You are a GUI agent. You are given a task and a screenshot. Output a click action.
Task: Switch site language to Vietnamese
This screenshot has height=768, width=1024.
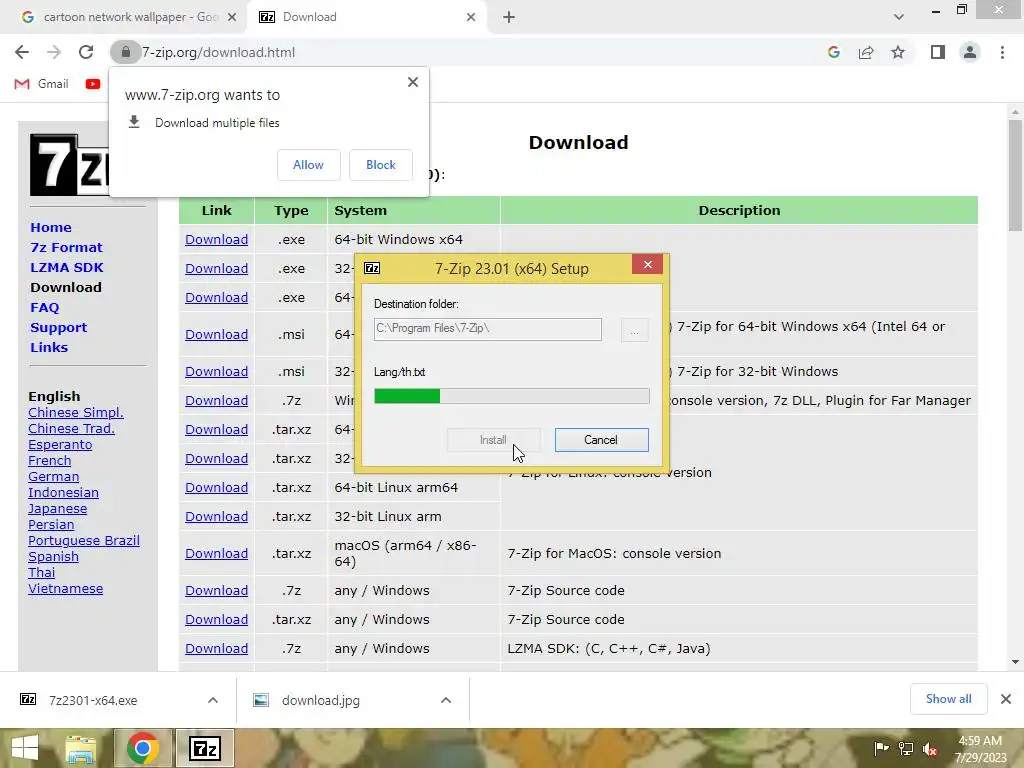pyautogui.click(x=65, y=588)
